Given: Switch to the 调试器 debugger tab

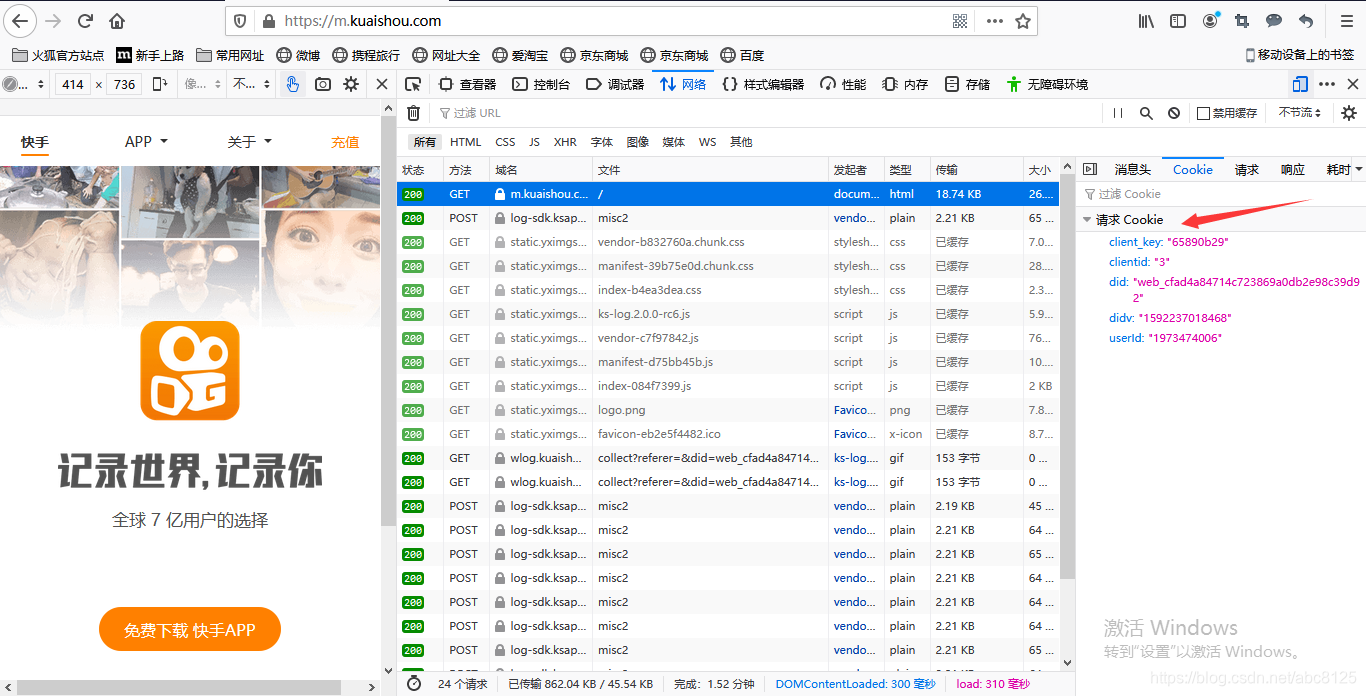Looking at the screenshot, I should point(615,85).
